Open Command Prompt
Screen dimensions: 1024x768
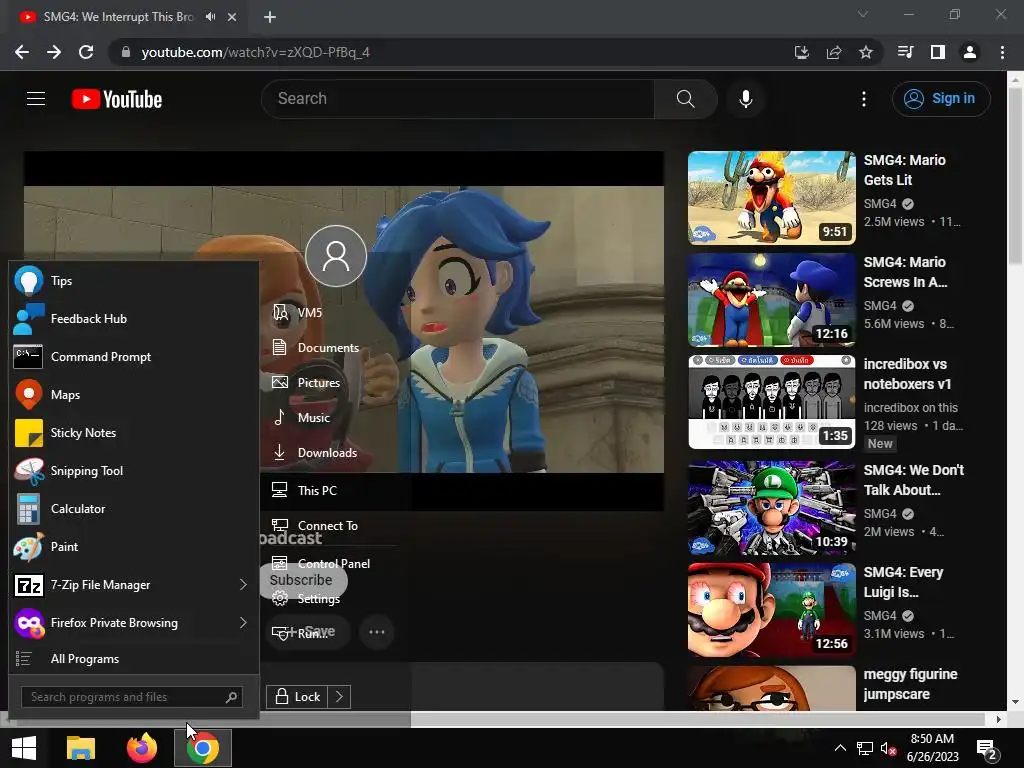click(134, 357)
